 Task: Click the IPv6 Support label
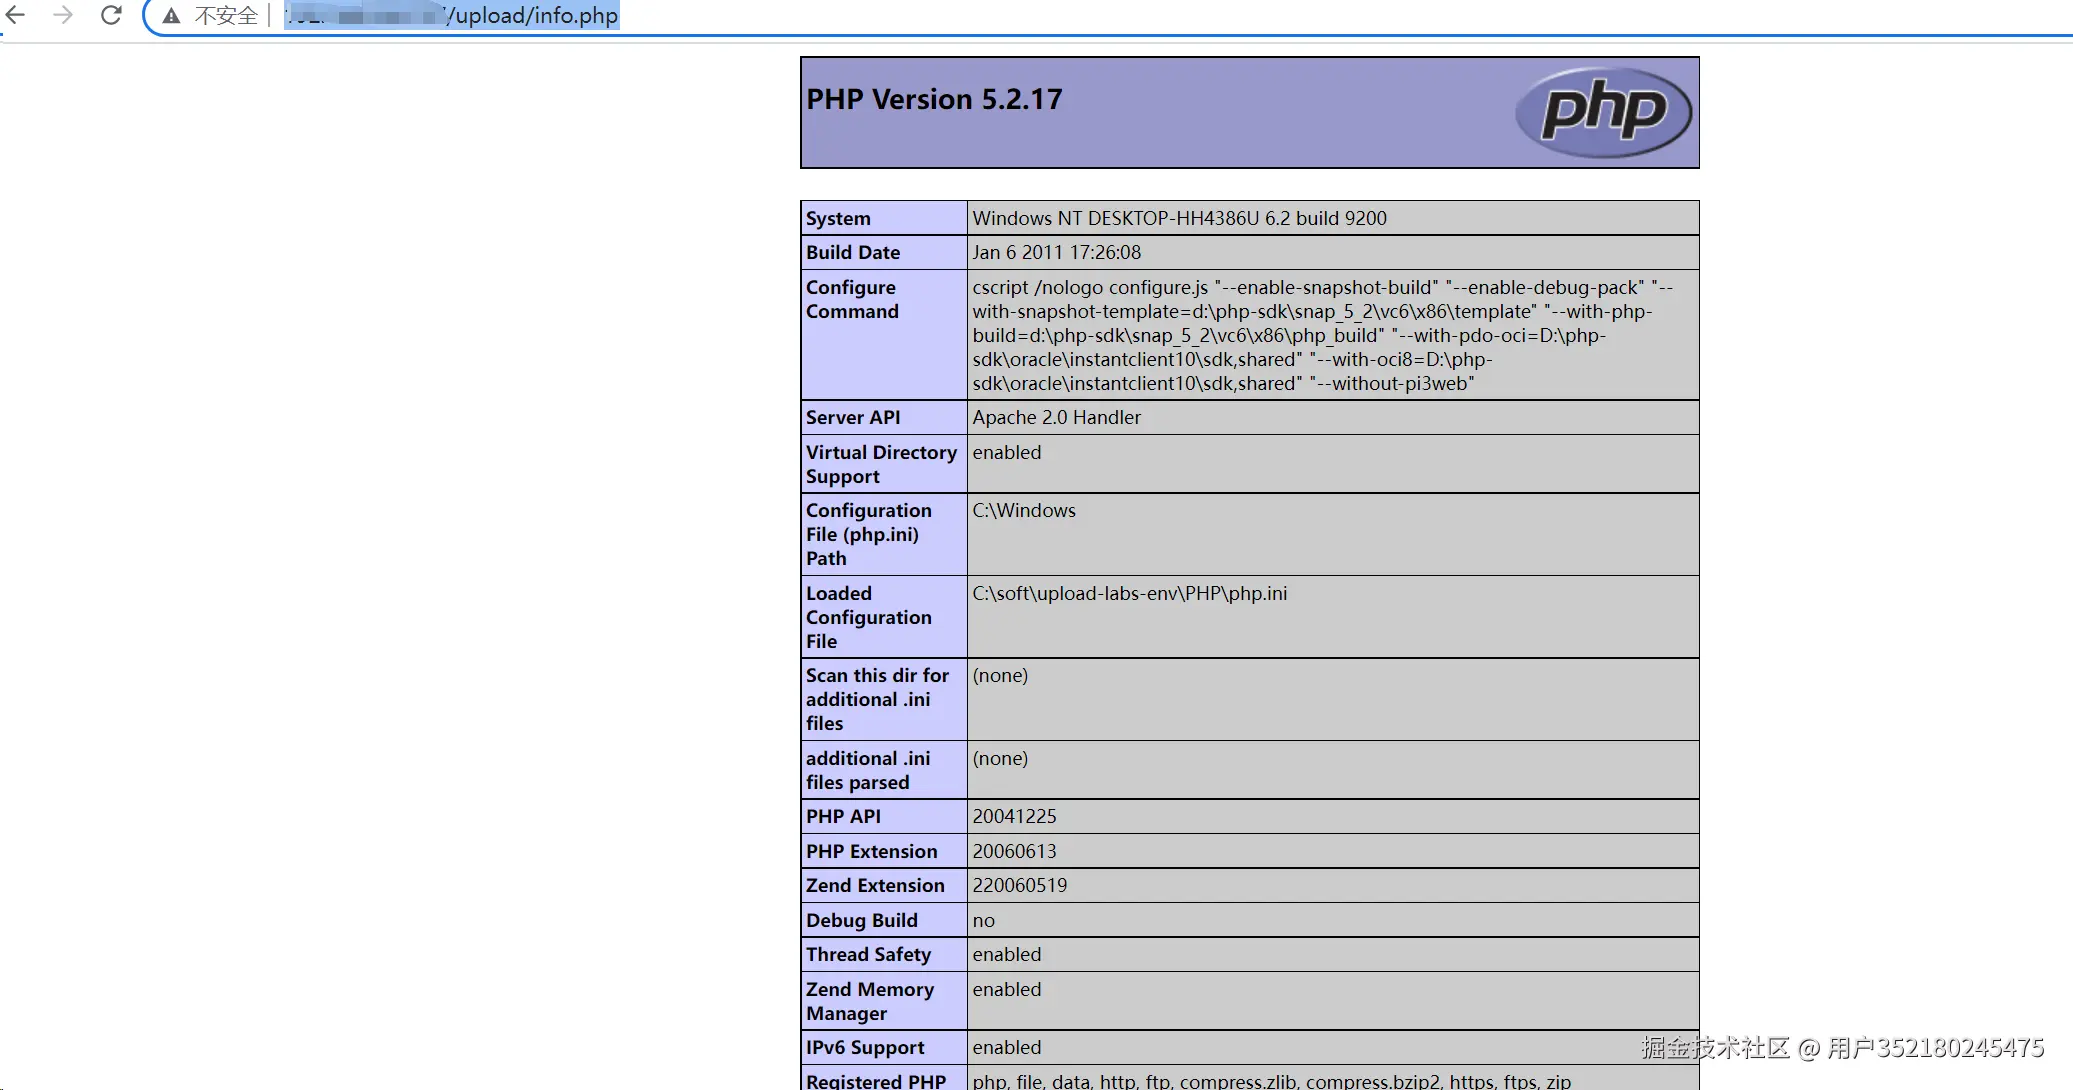pos(865,1047)
